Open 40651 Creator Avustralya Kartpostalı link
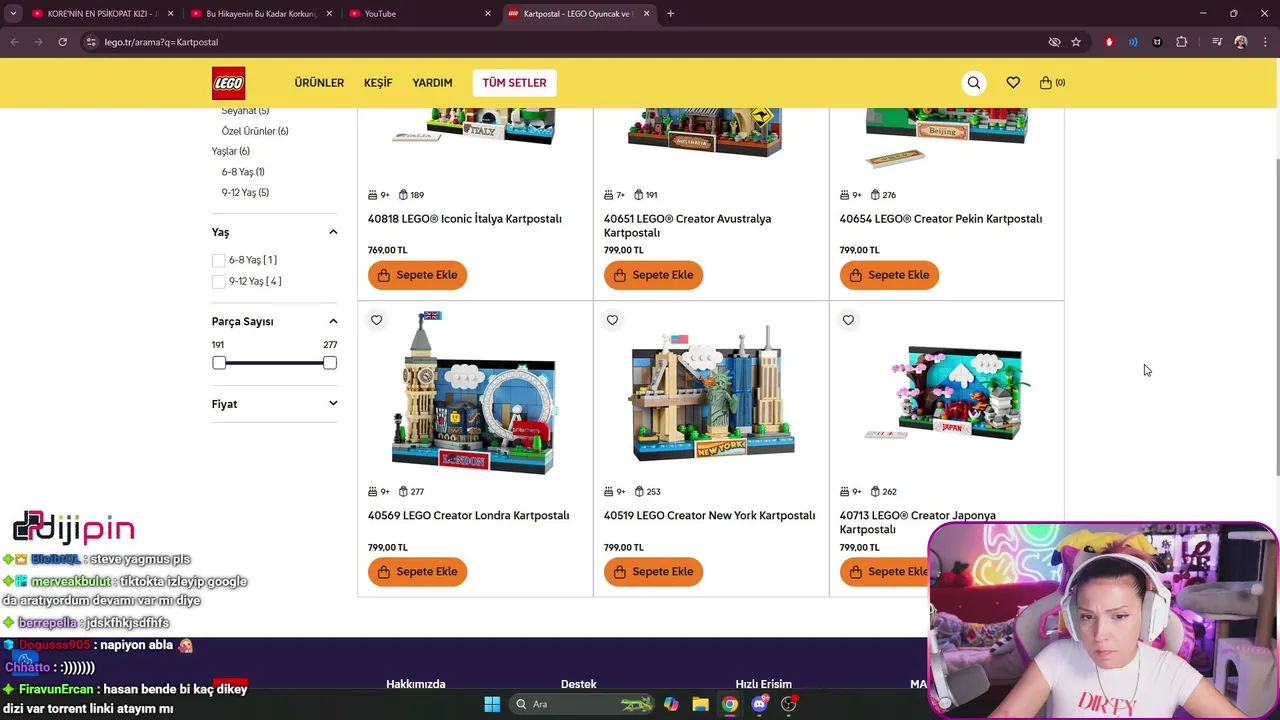 coord(687,226)
